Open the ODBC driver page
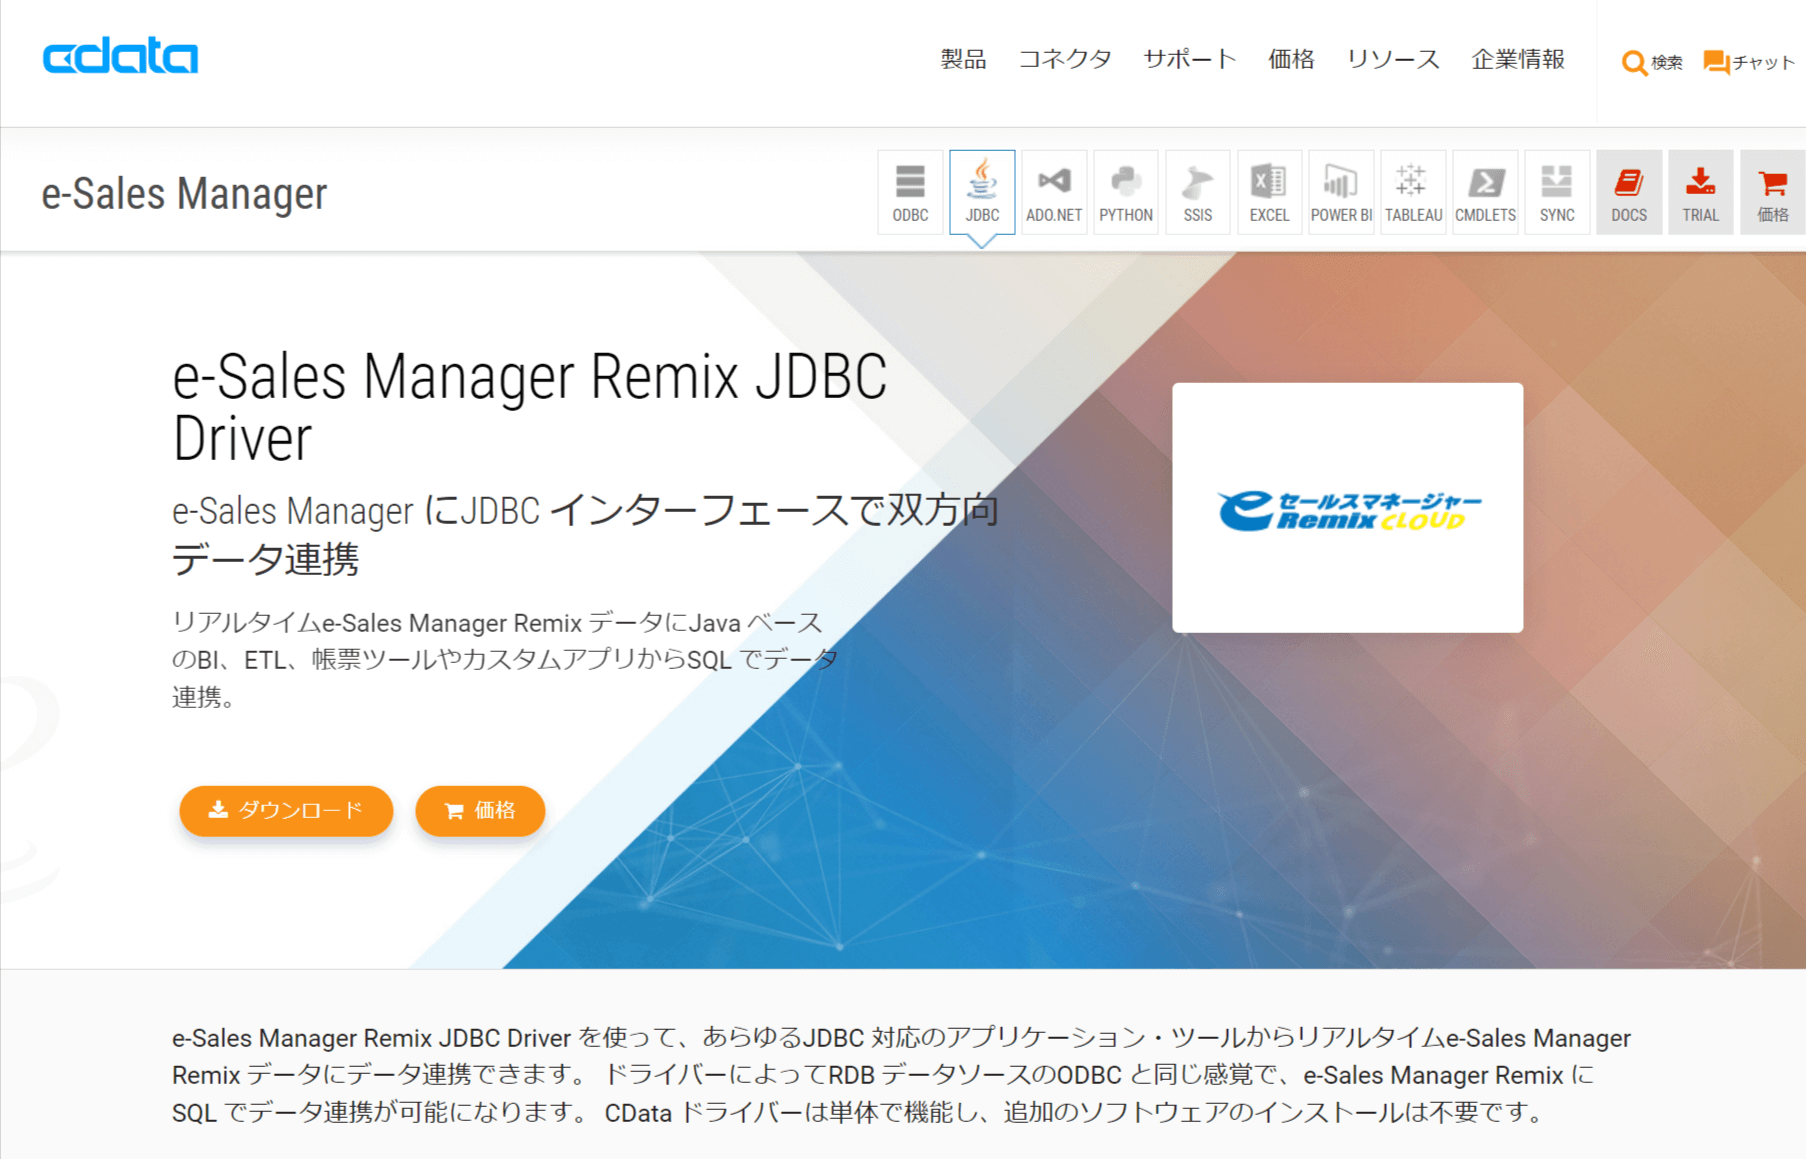 (910, 192)
